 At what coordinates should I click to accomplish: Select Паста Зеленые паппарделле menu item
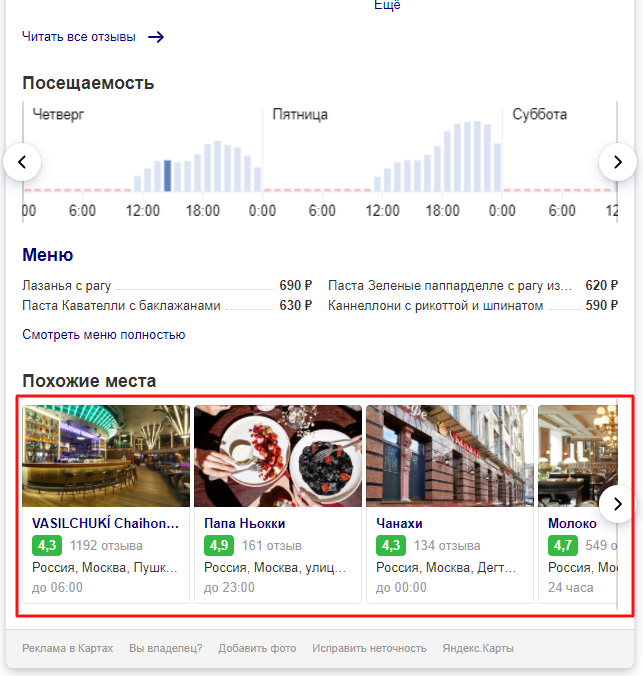(x=450, y=285)
